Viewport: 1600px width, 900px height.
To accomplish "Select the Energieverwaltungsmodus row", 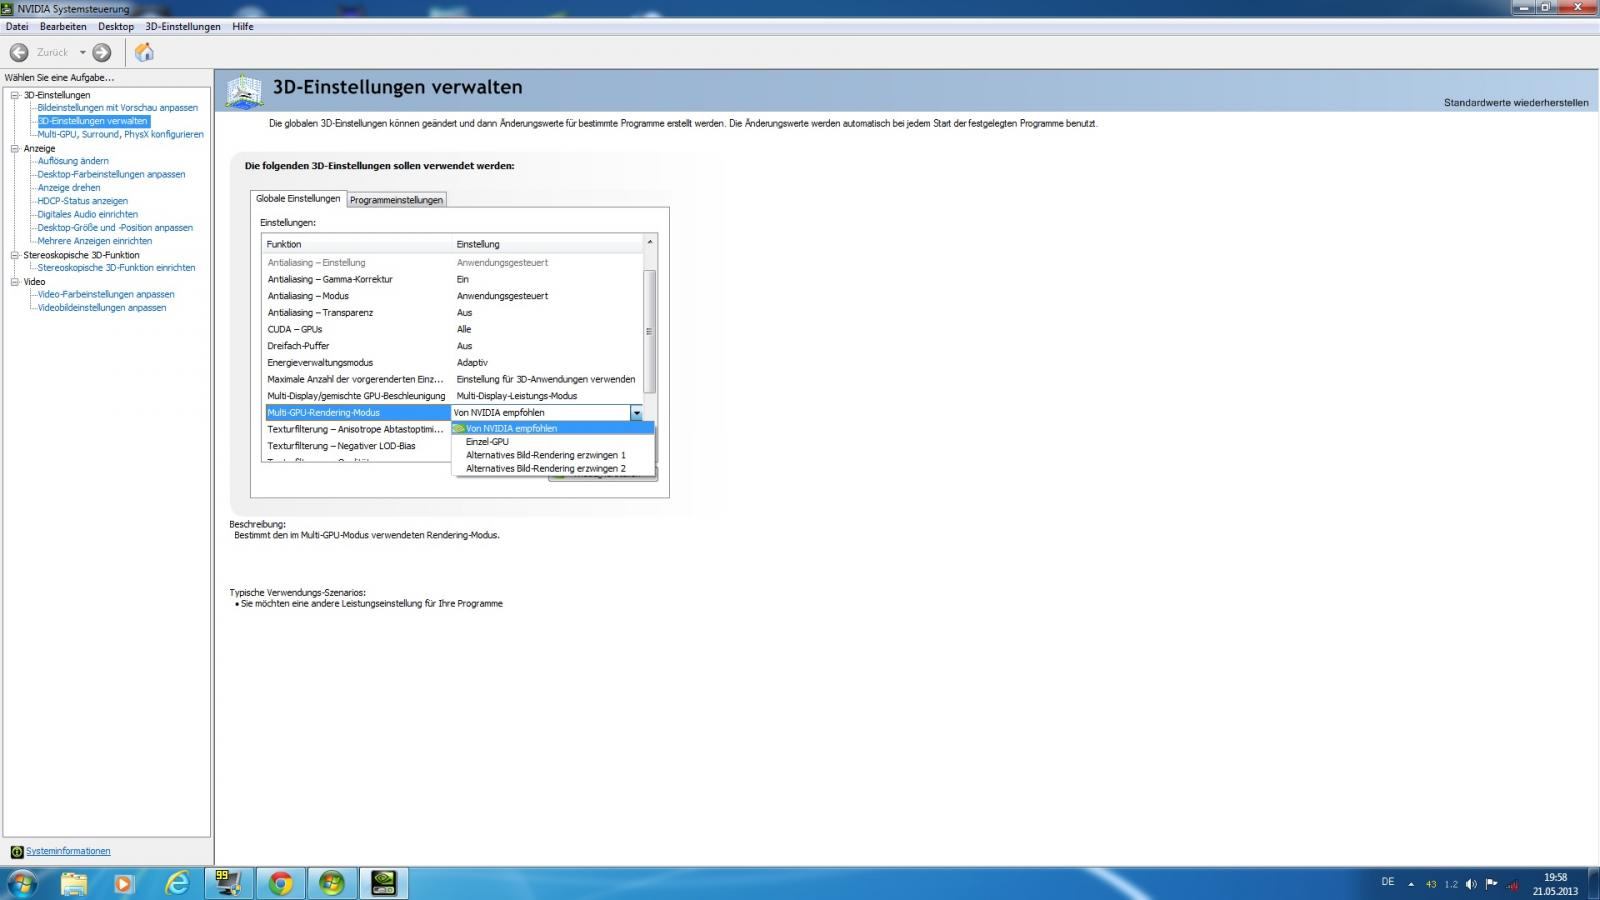I will tap(452, 363).
